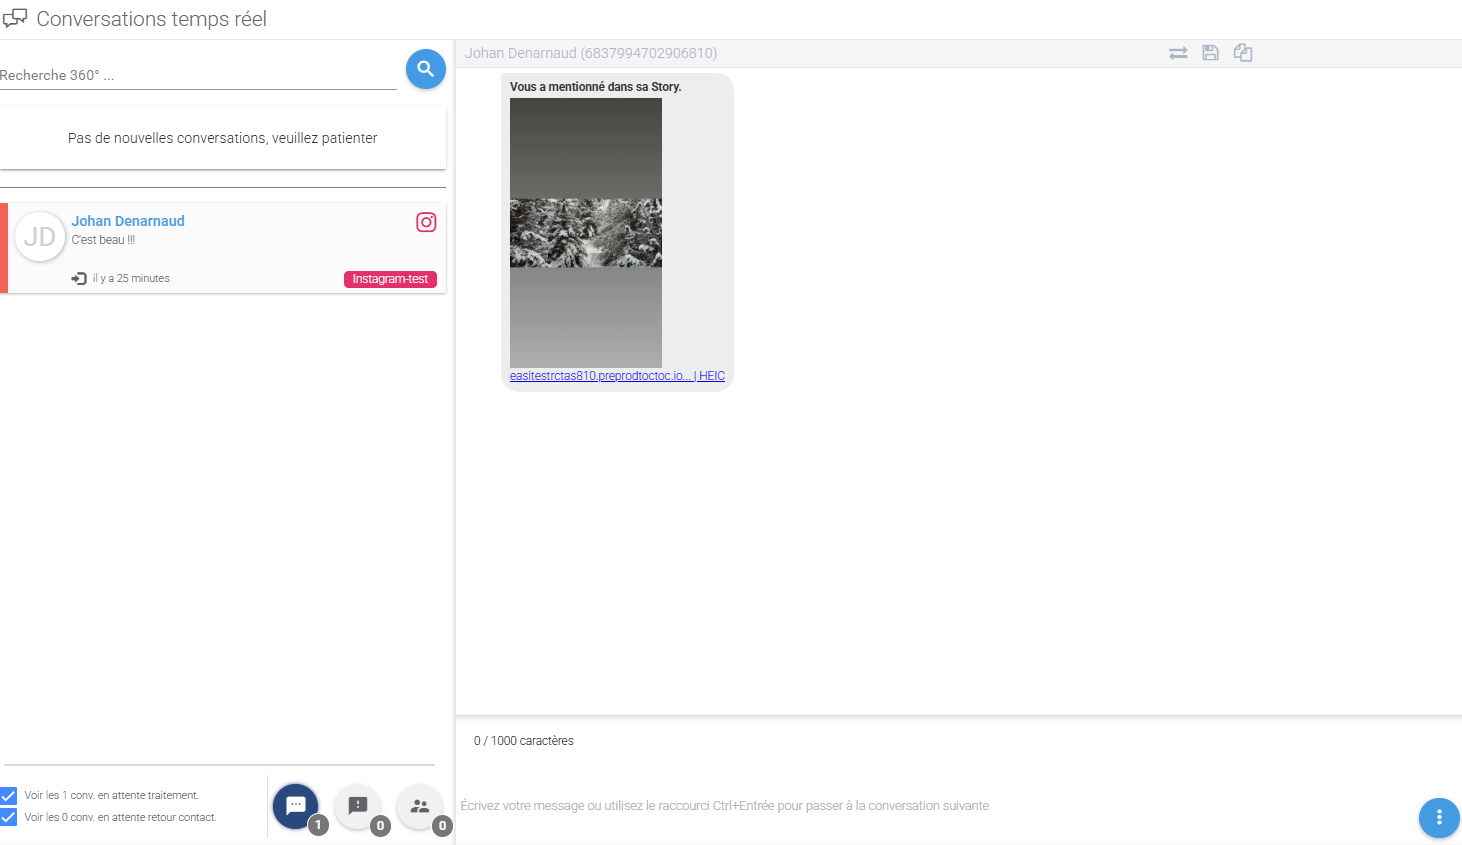The image size is (1462, 845).
Task: Click the blue search magnifier button
Action: coord(425,69)
